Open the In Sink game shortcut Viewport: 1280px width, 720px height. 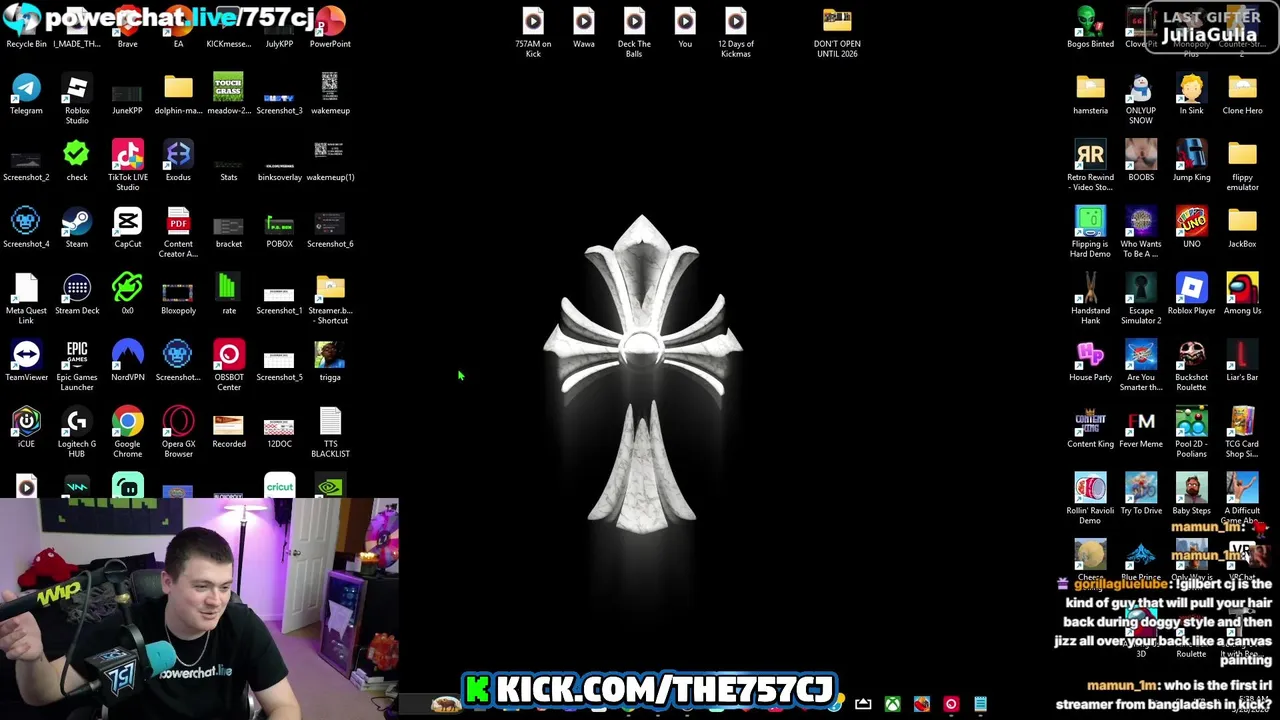tap(1191, 94)
